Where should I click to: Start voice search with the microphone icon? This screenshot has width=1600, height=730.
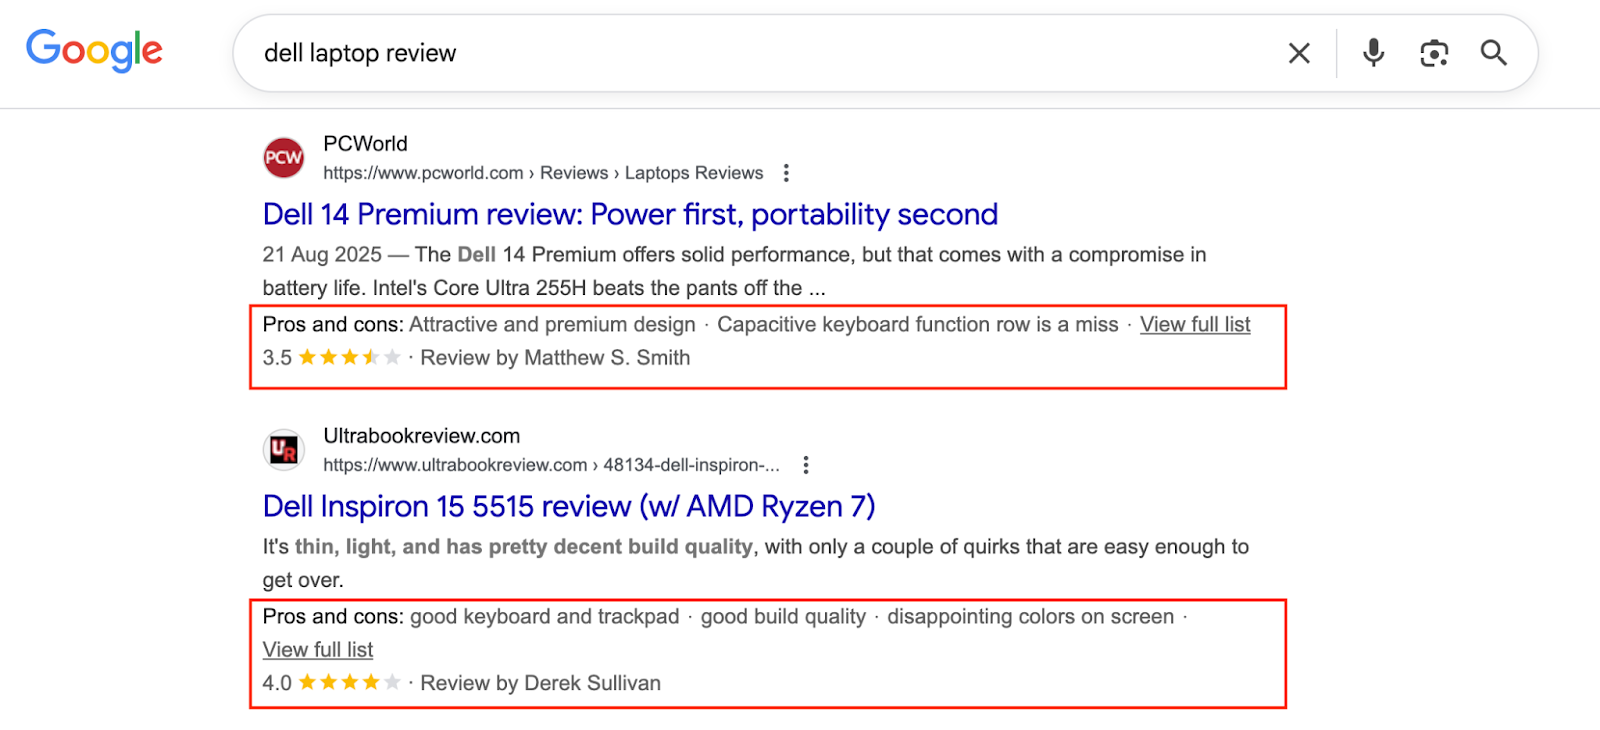pyautogui.click(x=1371, y=52)
